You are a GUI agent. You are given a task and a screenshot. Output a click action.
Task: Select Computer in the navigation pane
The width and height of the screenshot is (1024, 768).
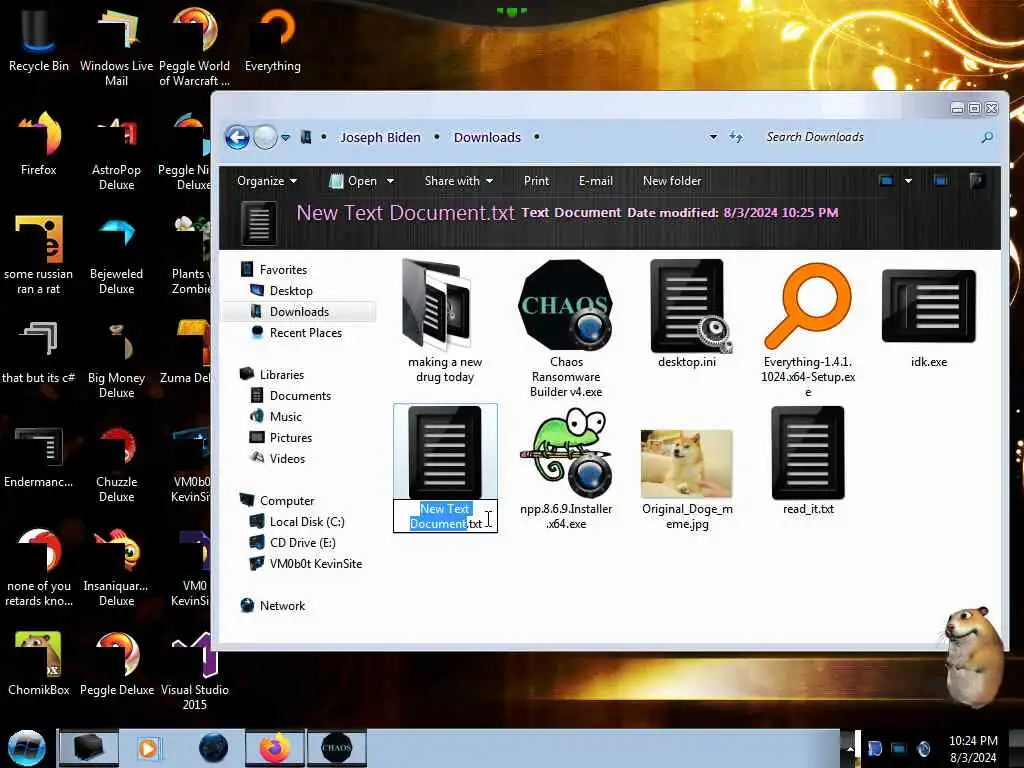[x=287, y=501]
